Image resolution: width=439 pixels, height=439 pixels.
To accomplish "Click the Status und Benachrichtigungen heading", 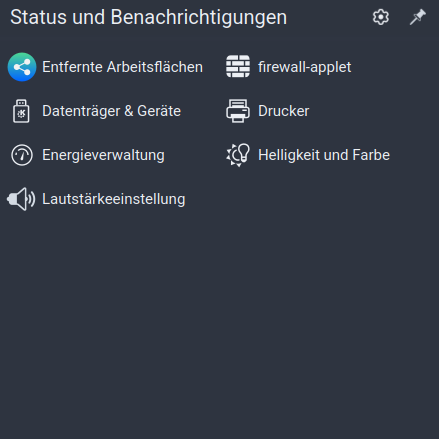I will [x=149, y=17].
